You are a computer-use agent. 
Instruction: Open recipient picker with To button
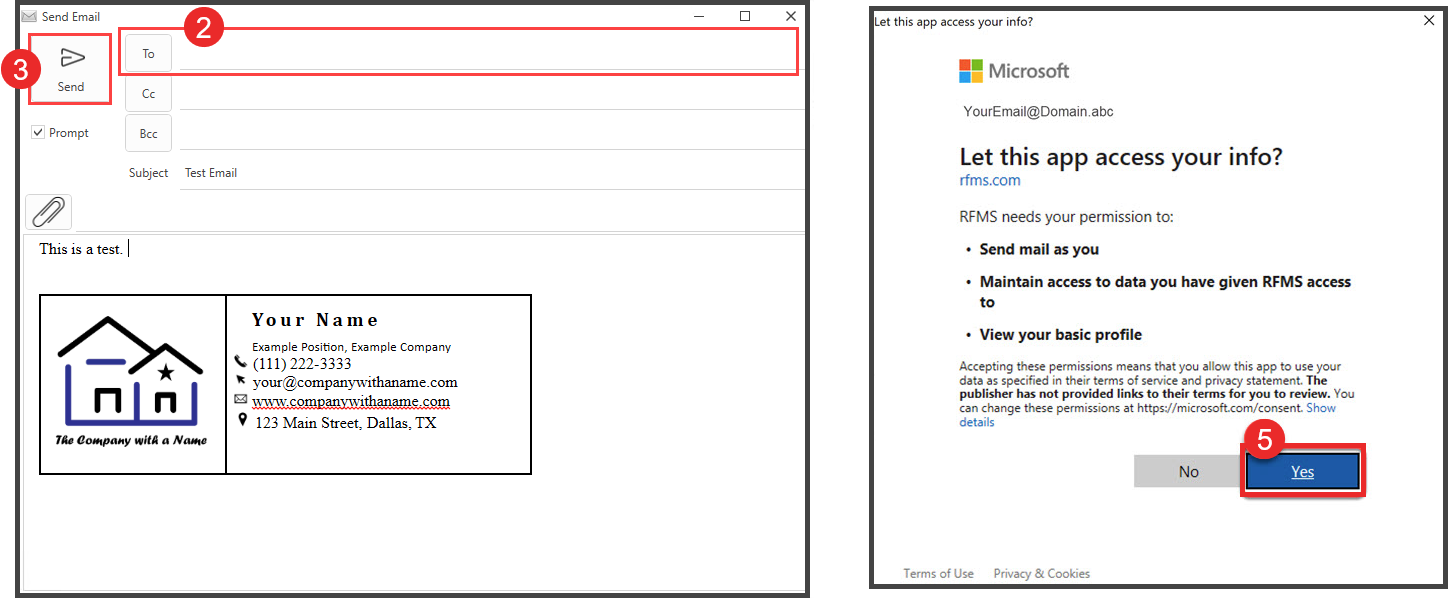[x=148, y=54]
